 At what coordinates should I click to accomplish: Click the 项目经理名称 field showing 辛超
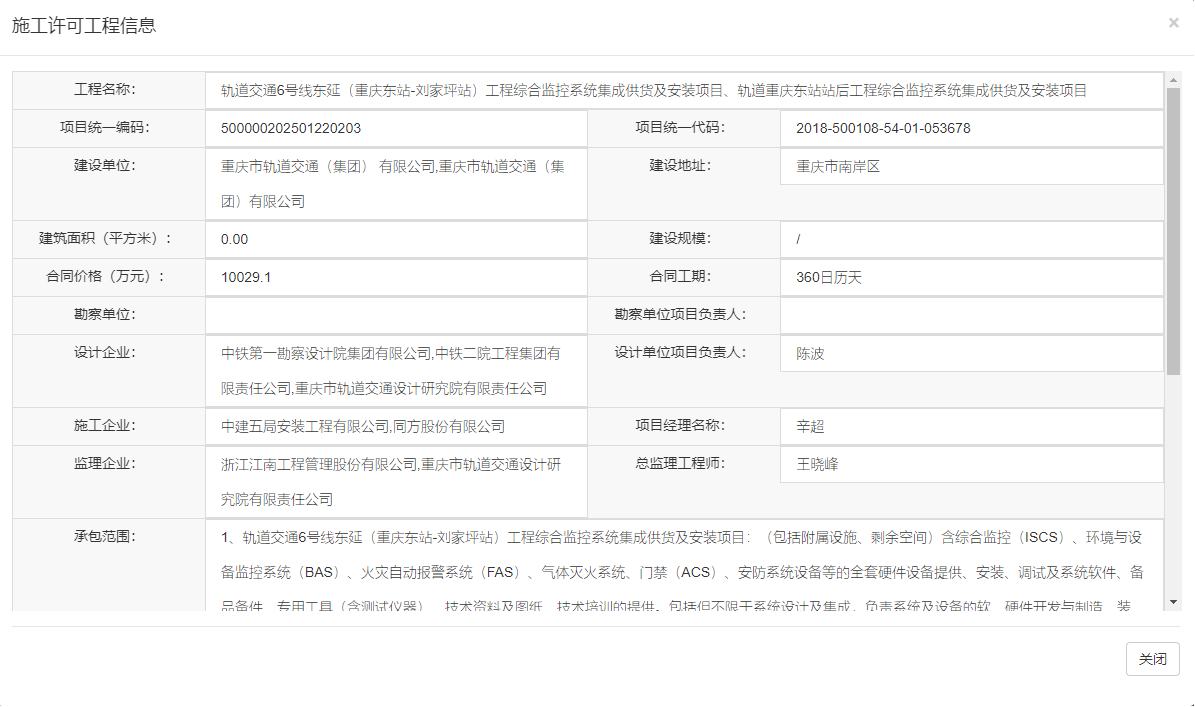point(971,427)
